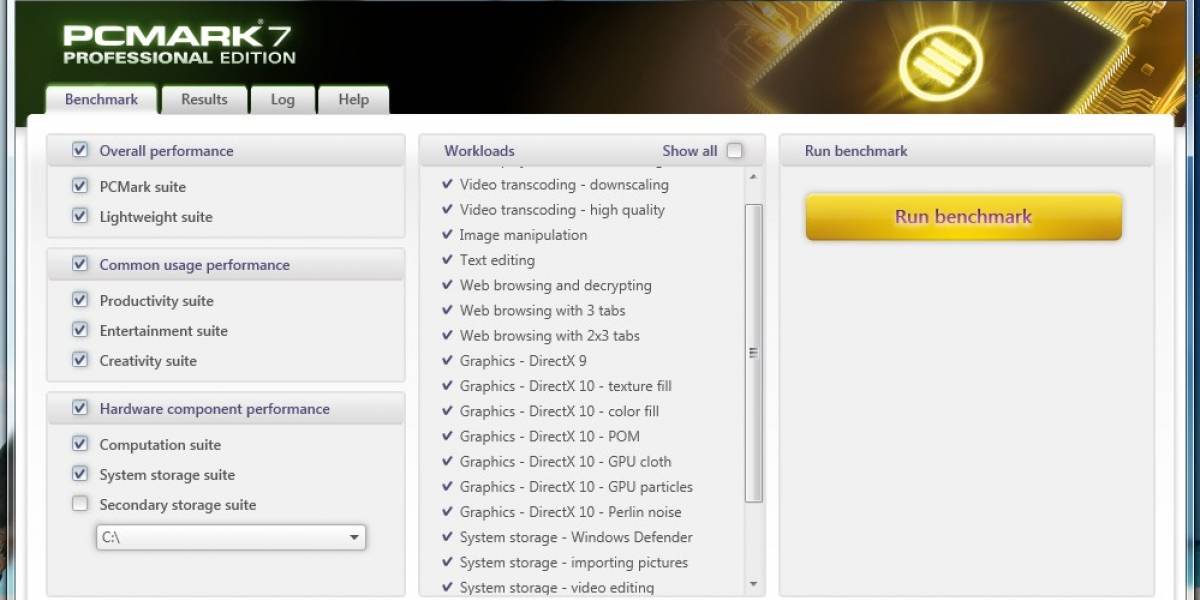Uncheck the Productivity suite checkbox
Image resolution: width=1200 pixels, height=600 pixels.
coord(80,301)
